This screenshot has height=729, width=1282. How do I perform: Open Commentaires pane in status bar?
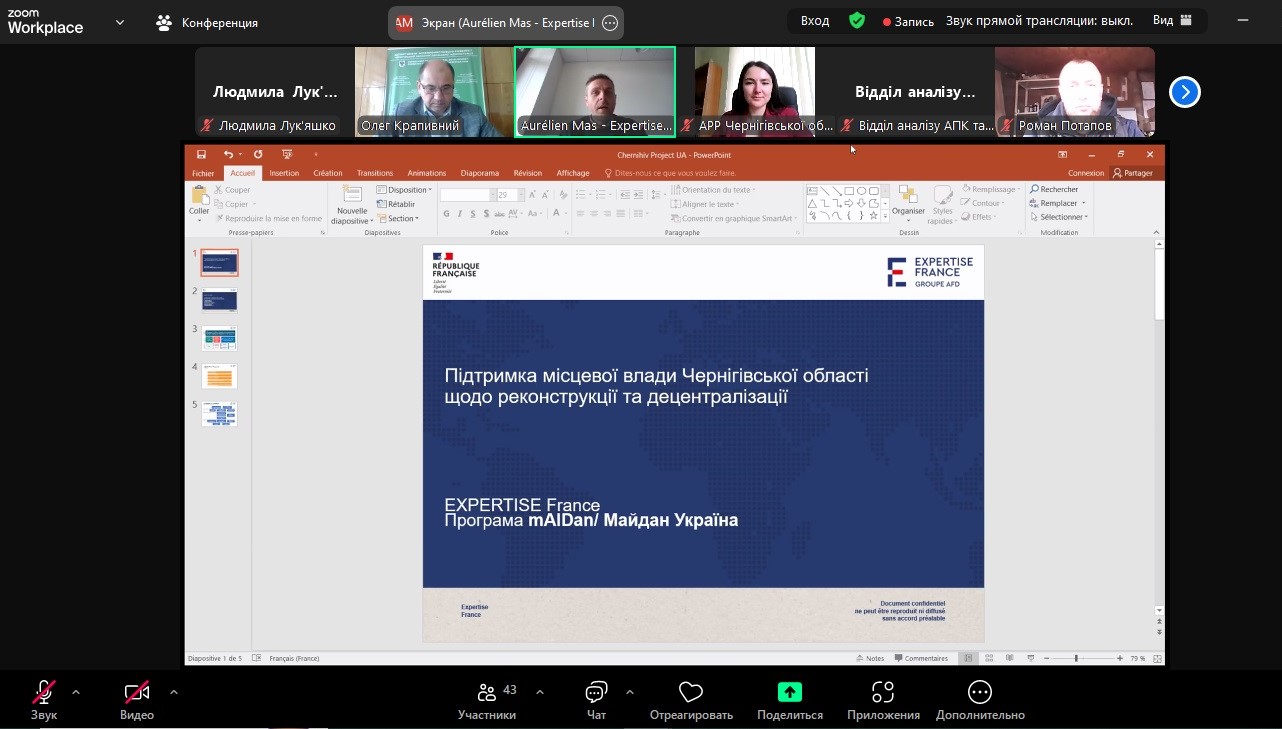click(922, 658)
